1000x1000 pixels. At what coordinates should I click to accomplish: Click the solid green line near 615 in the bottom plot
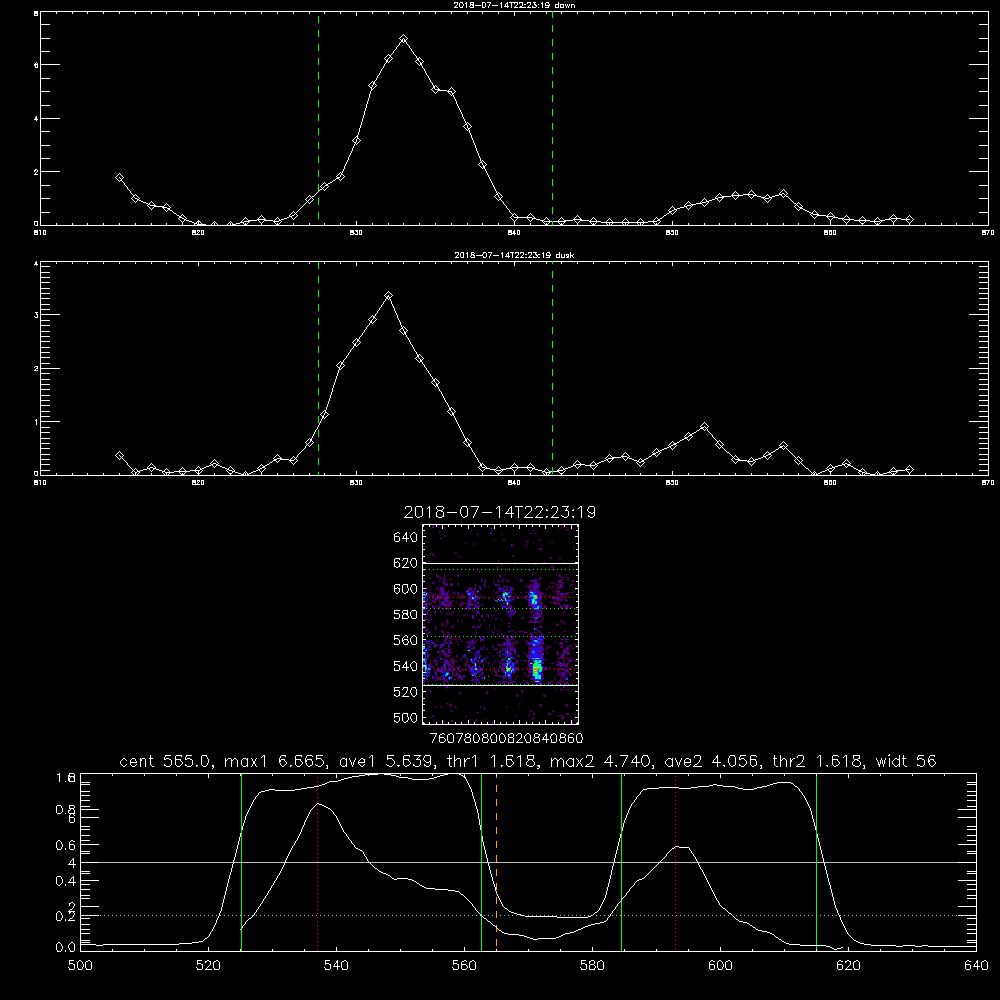point(816,861)
